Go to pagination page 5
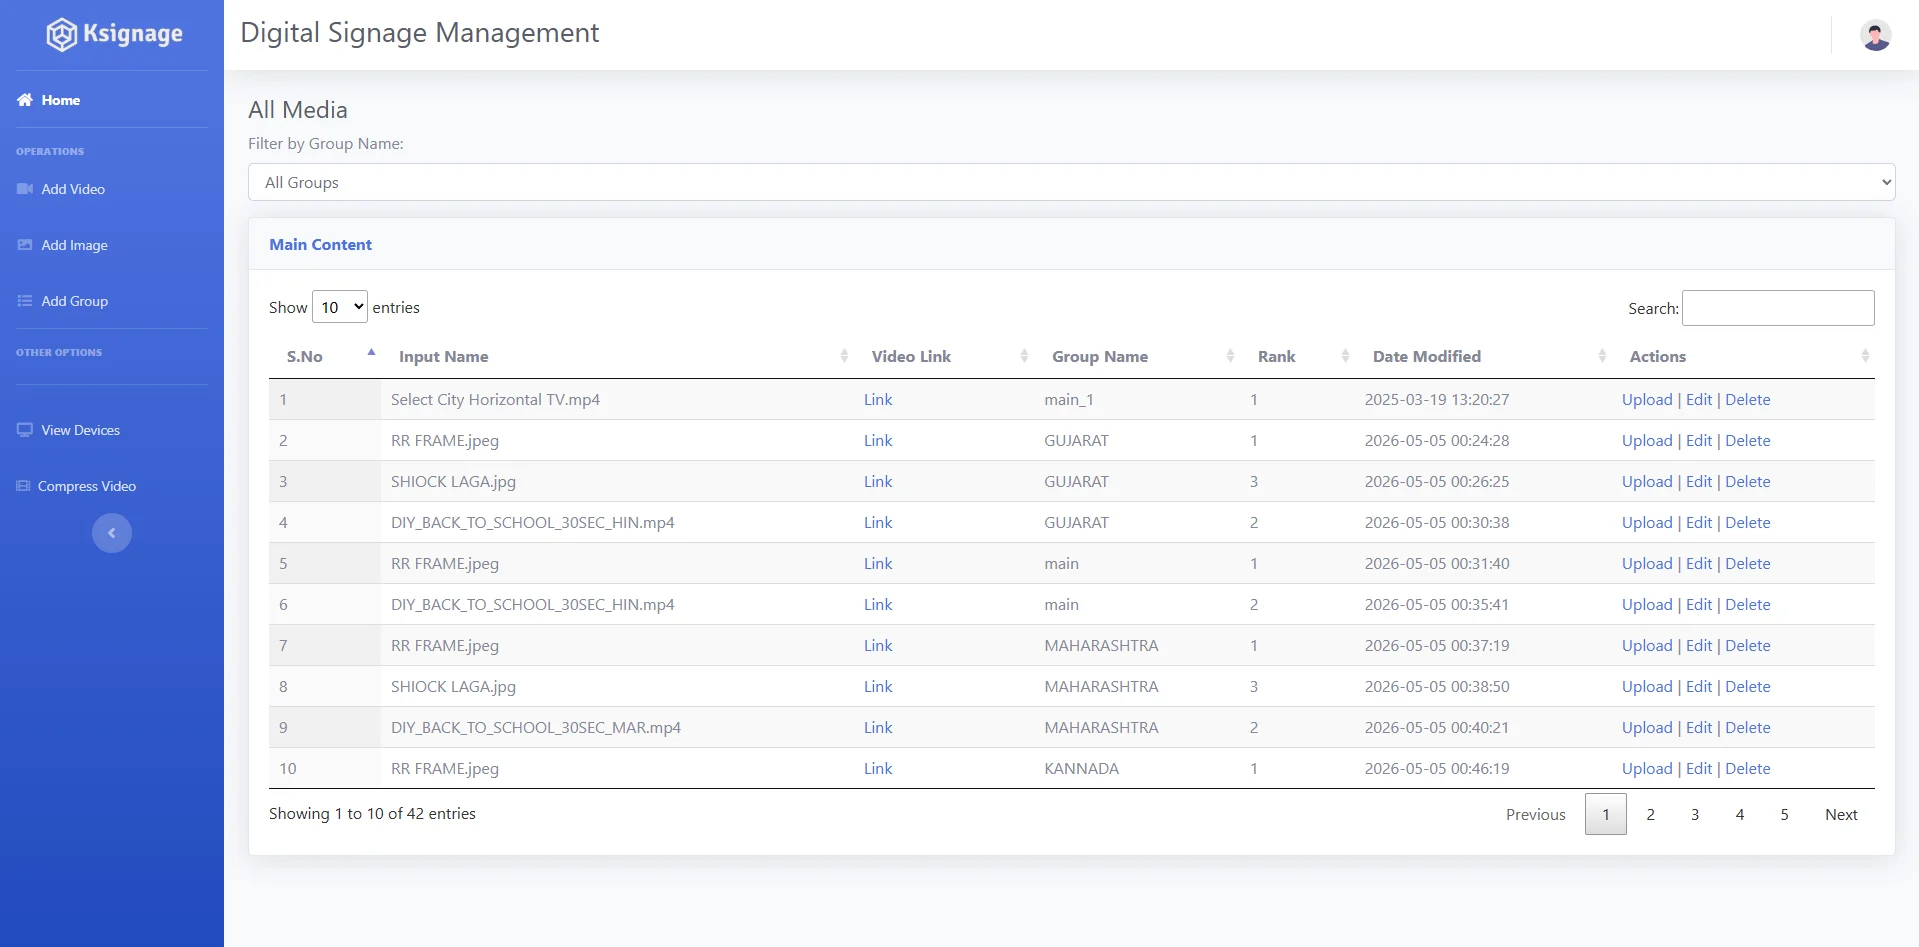This screenshot has width=1919, height=947. [x=1784, y=814]
